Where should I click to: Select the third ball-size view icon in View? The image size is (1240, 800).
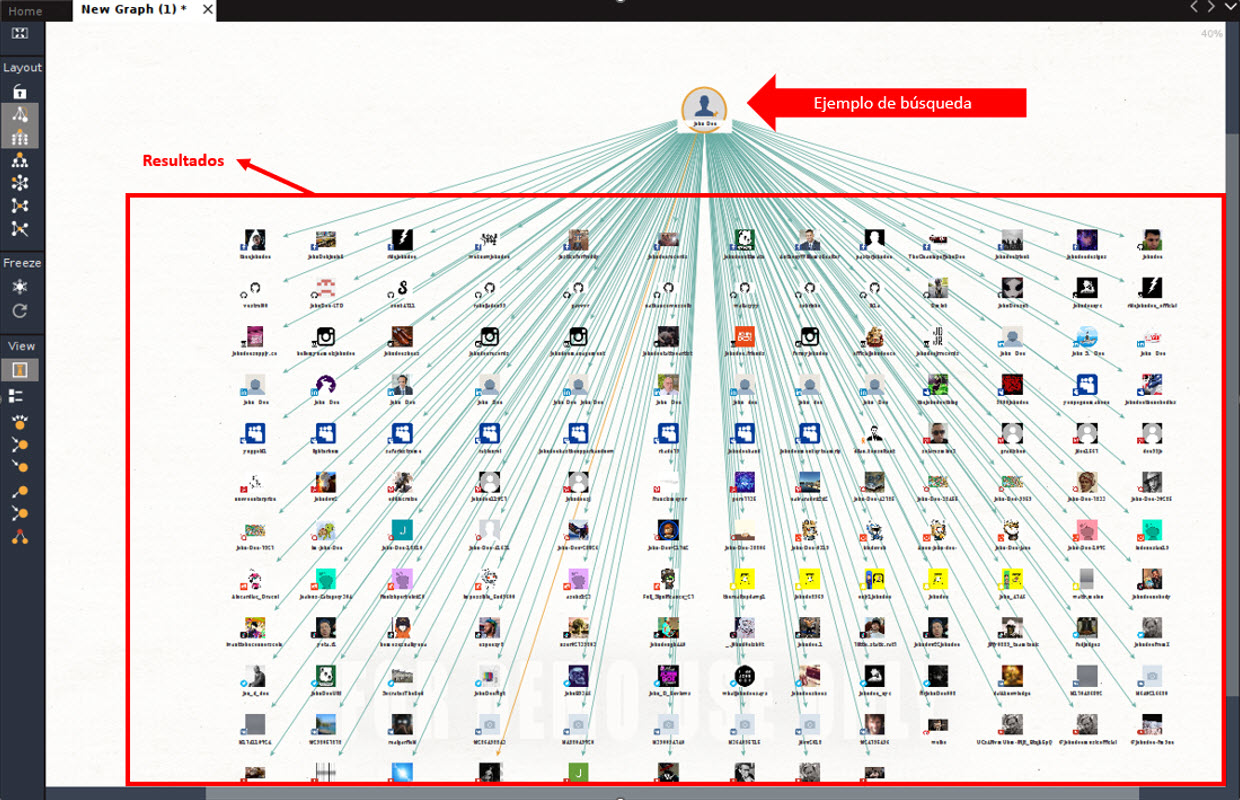tap(20, 466)
